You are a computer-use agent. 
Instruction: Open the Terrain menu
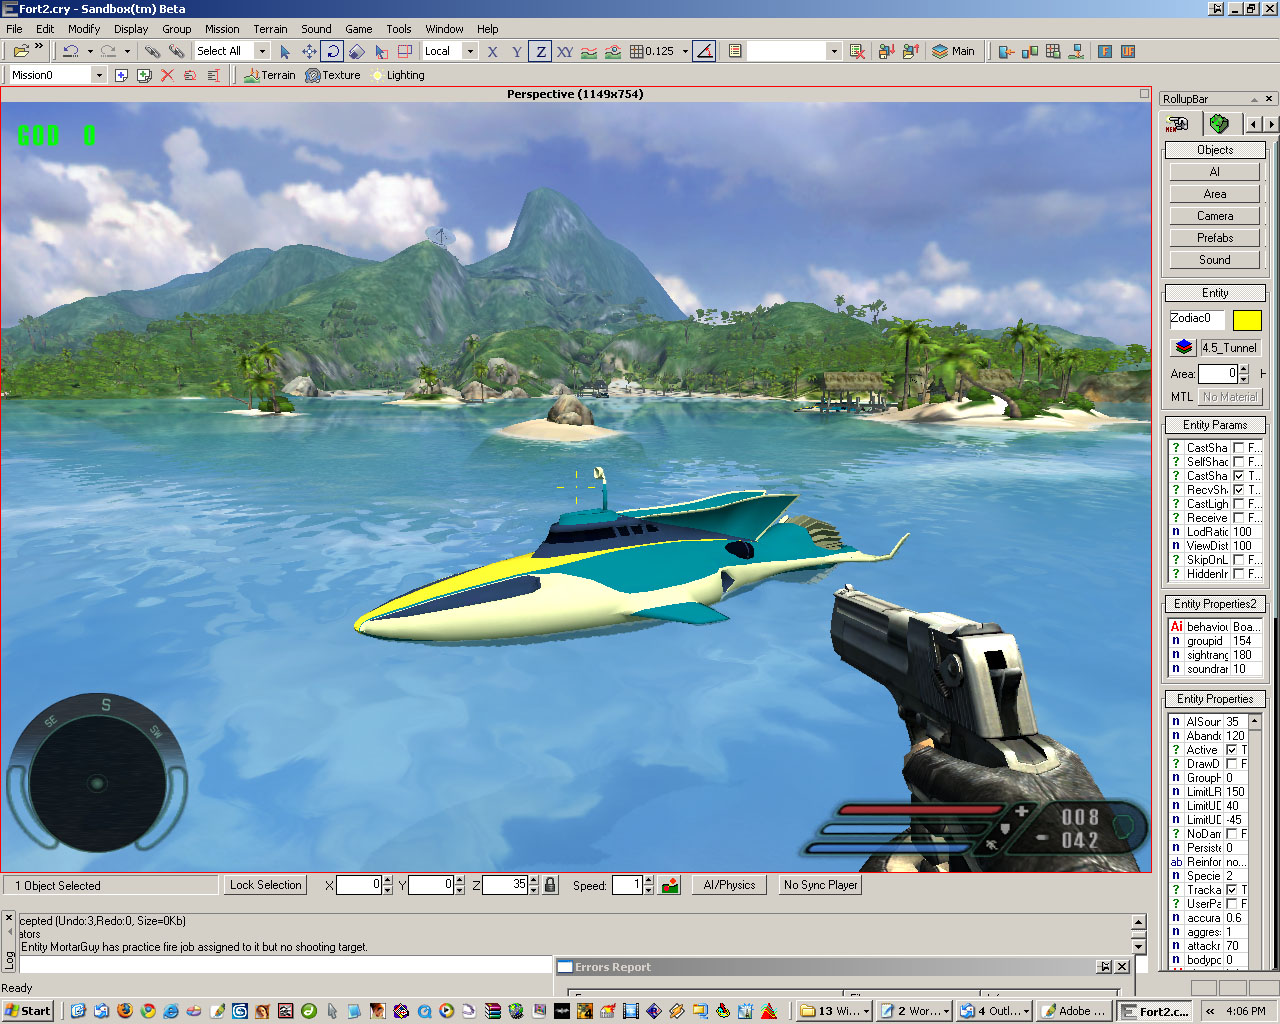[270, 29]
